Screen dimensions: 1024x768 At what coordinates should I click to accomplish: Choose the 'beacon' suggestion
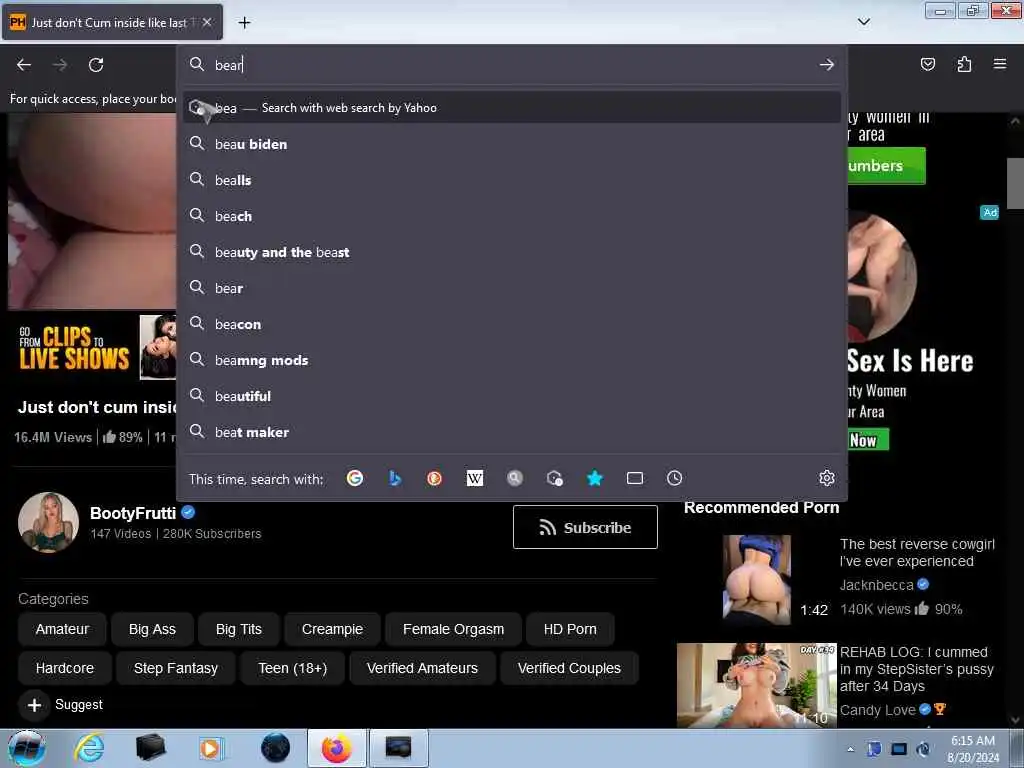(512, 324)
